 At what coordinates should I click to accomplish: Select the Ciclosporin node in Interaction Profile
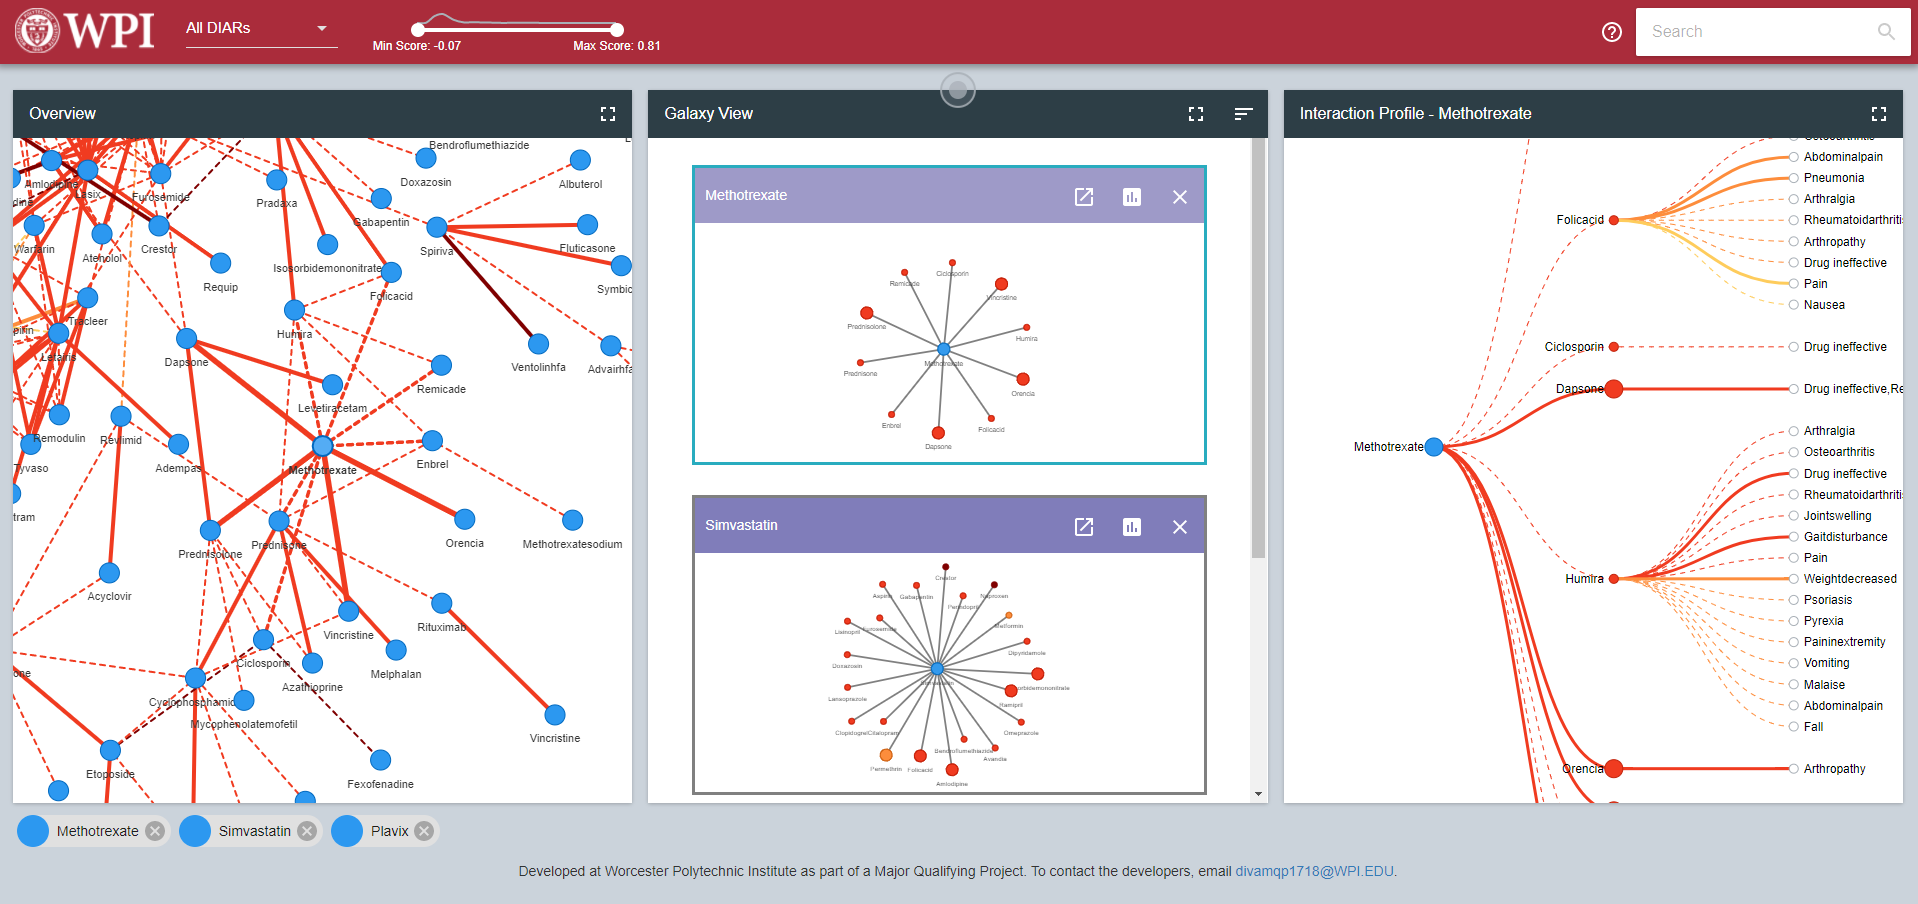(1613, 347)
